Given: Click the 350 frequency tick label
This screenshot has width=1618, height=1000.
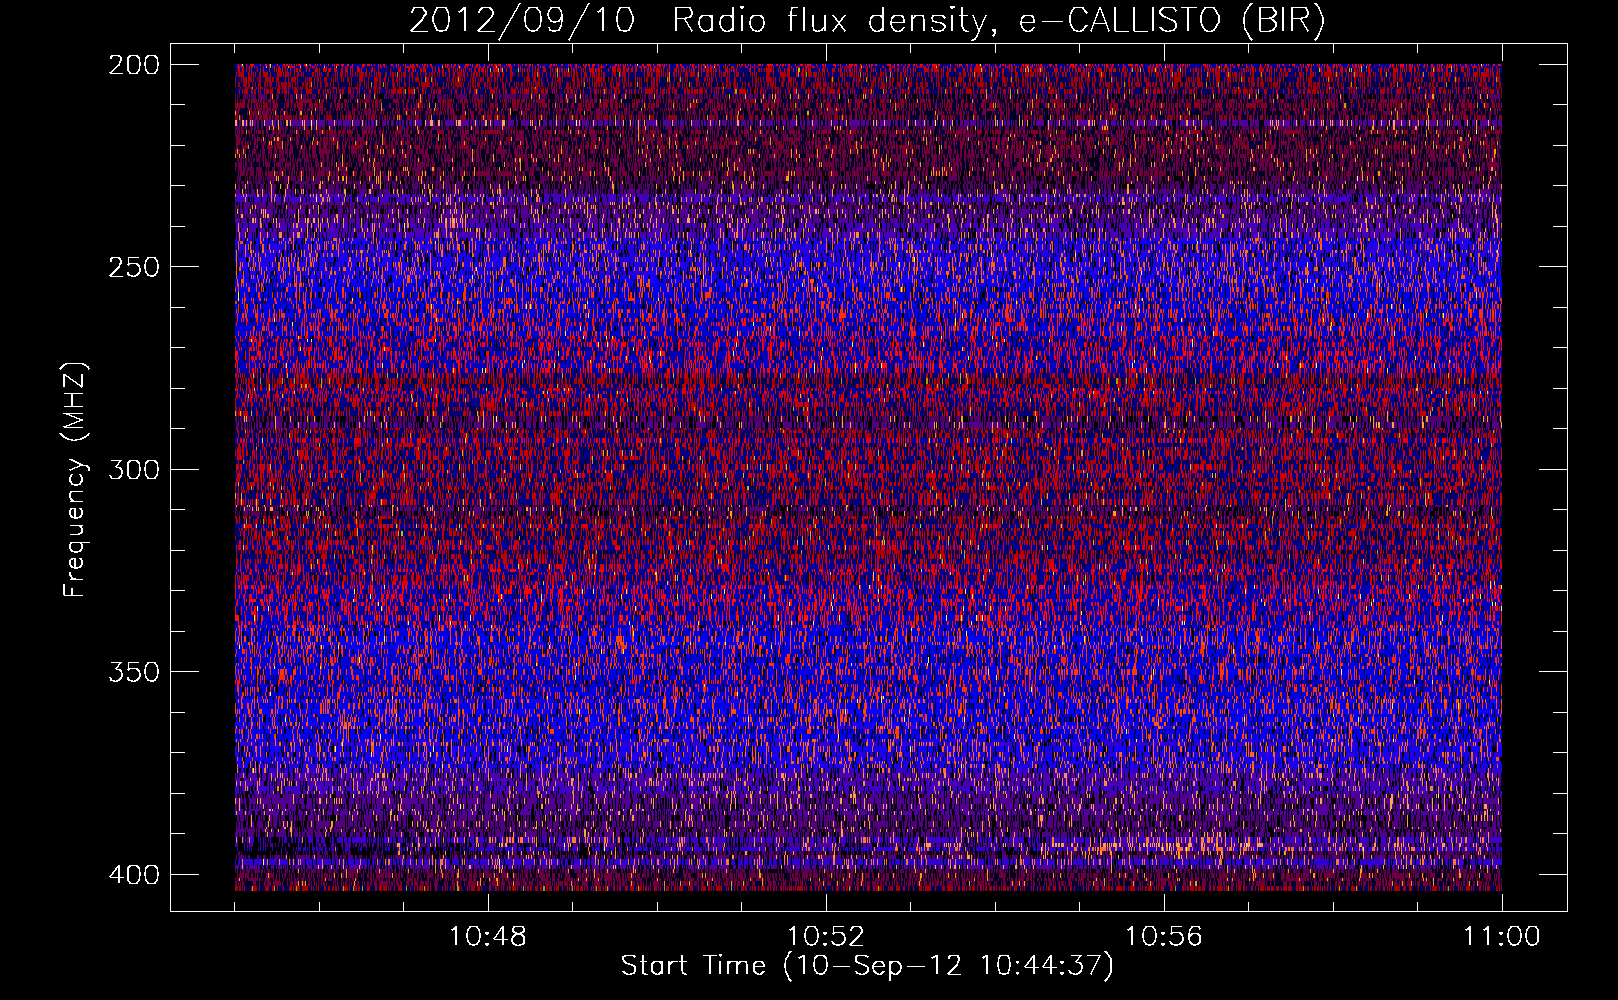Looking at the screenshot, I should coord(133,671).
